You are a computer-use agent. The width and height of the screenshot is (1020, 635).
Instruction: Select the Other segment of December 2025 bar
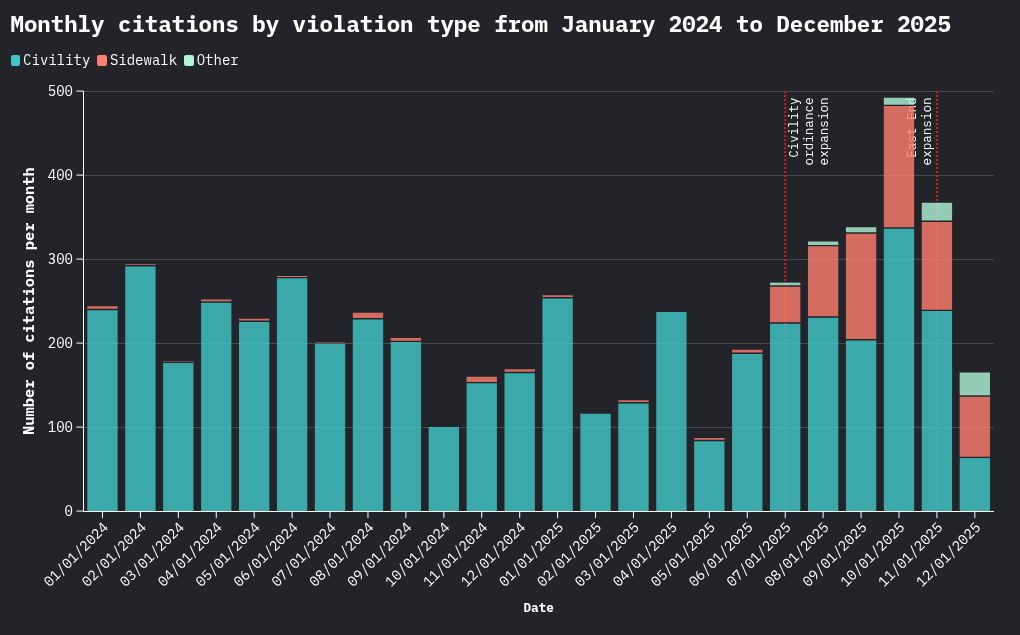click(x=975, y=384)
